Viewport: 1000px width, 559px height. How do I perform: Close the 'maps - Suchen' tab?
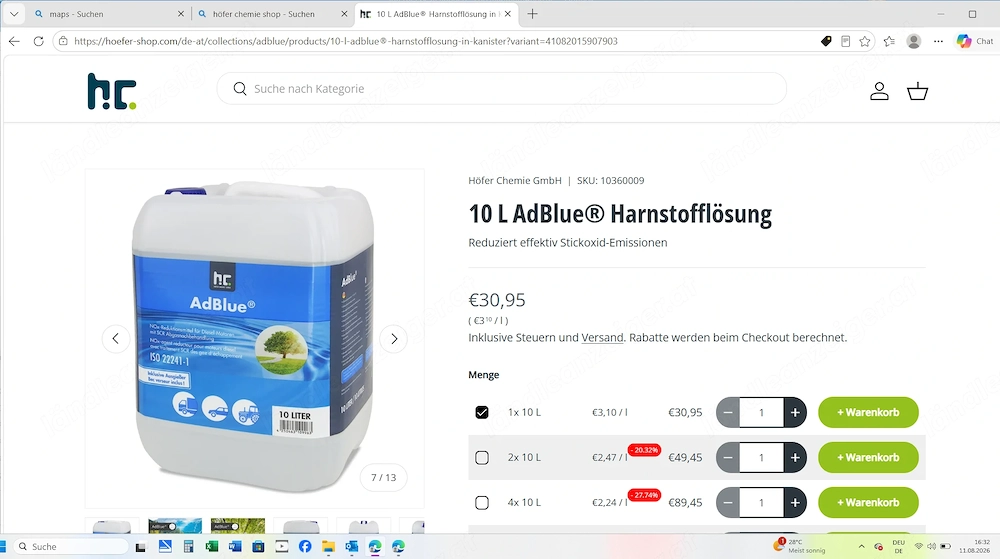[x=180, y=13]
